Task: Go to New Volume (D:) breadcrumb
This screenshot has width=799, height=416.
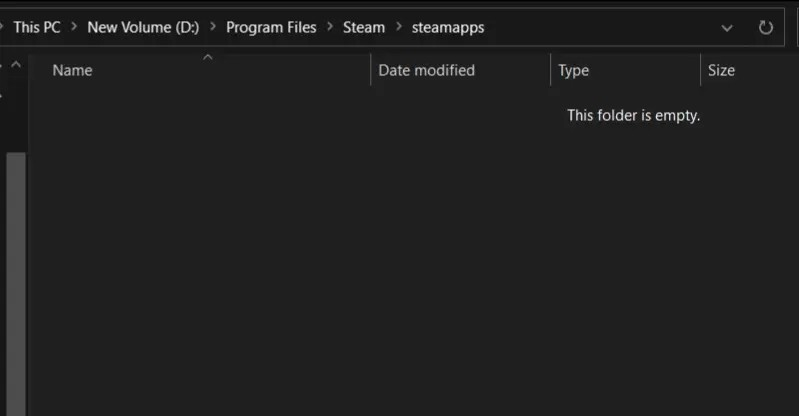Action: click(x=143, y=28)
